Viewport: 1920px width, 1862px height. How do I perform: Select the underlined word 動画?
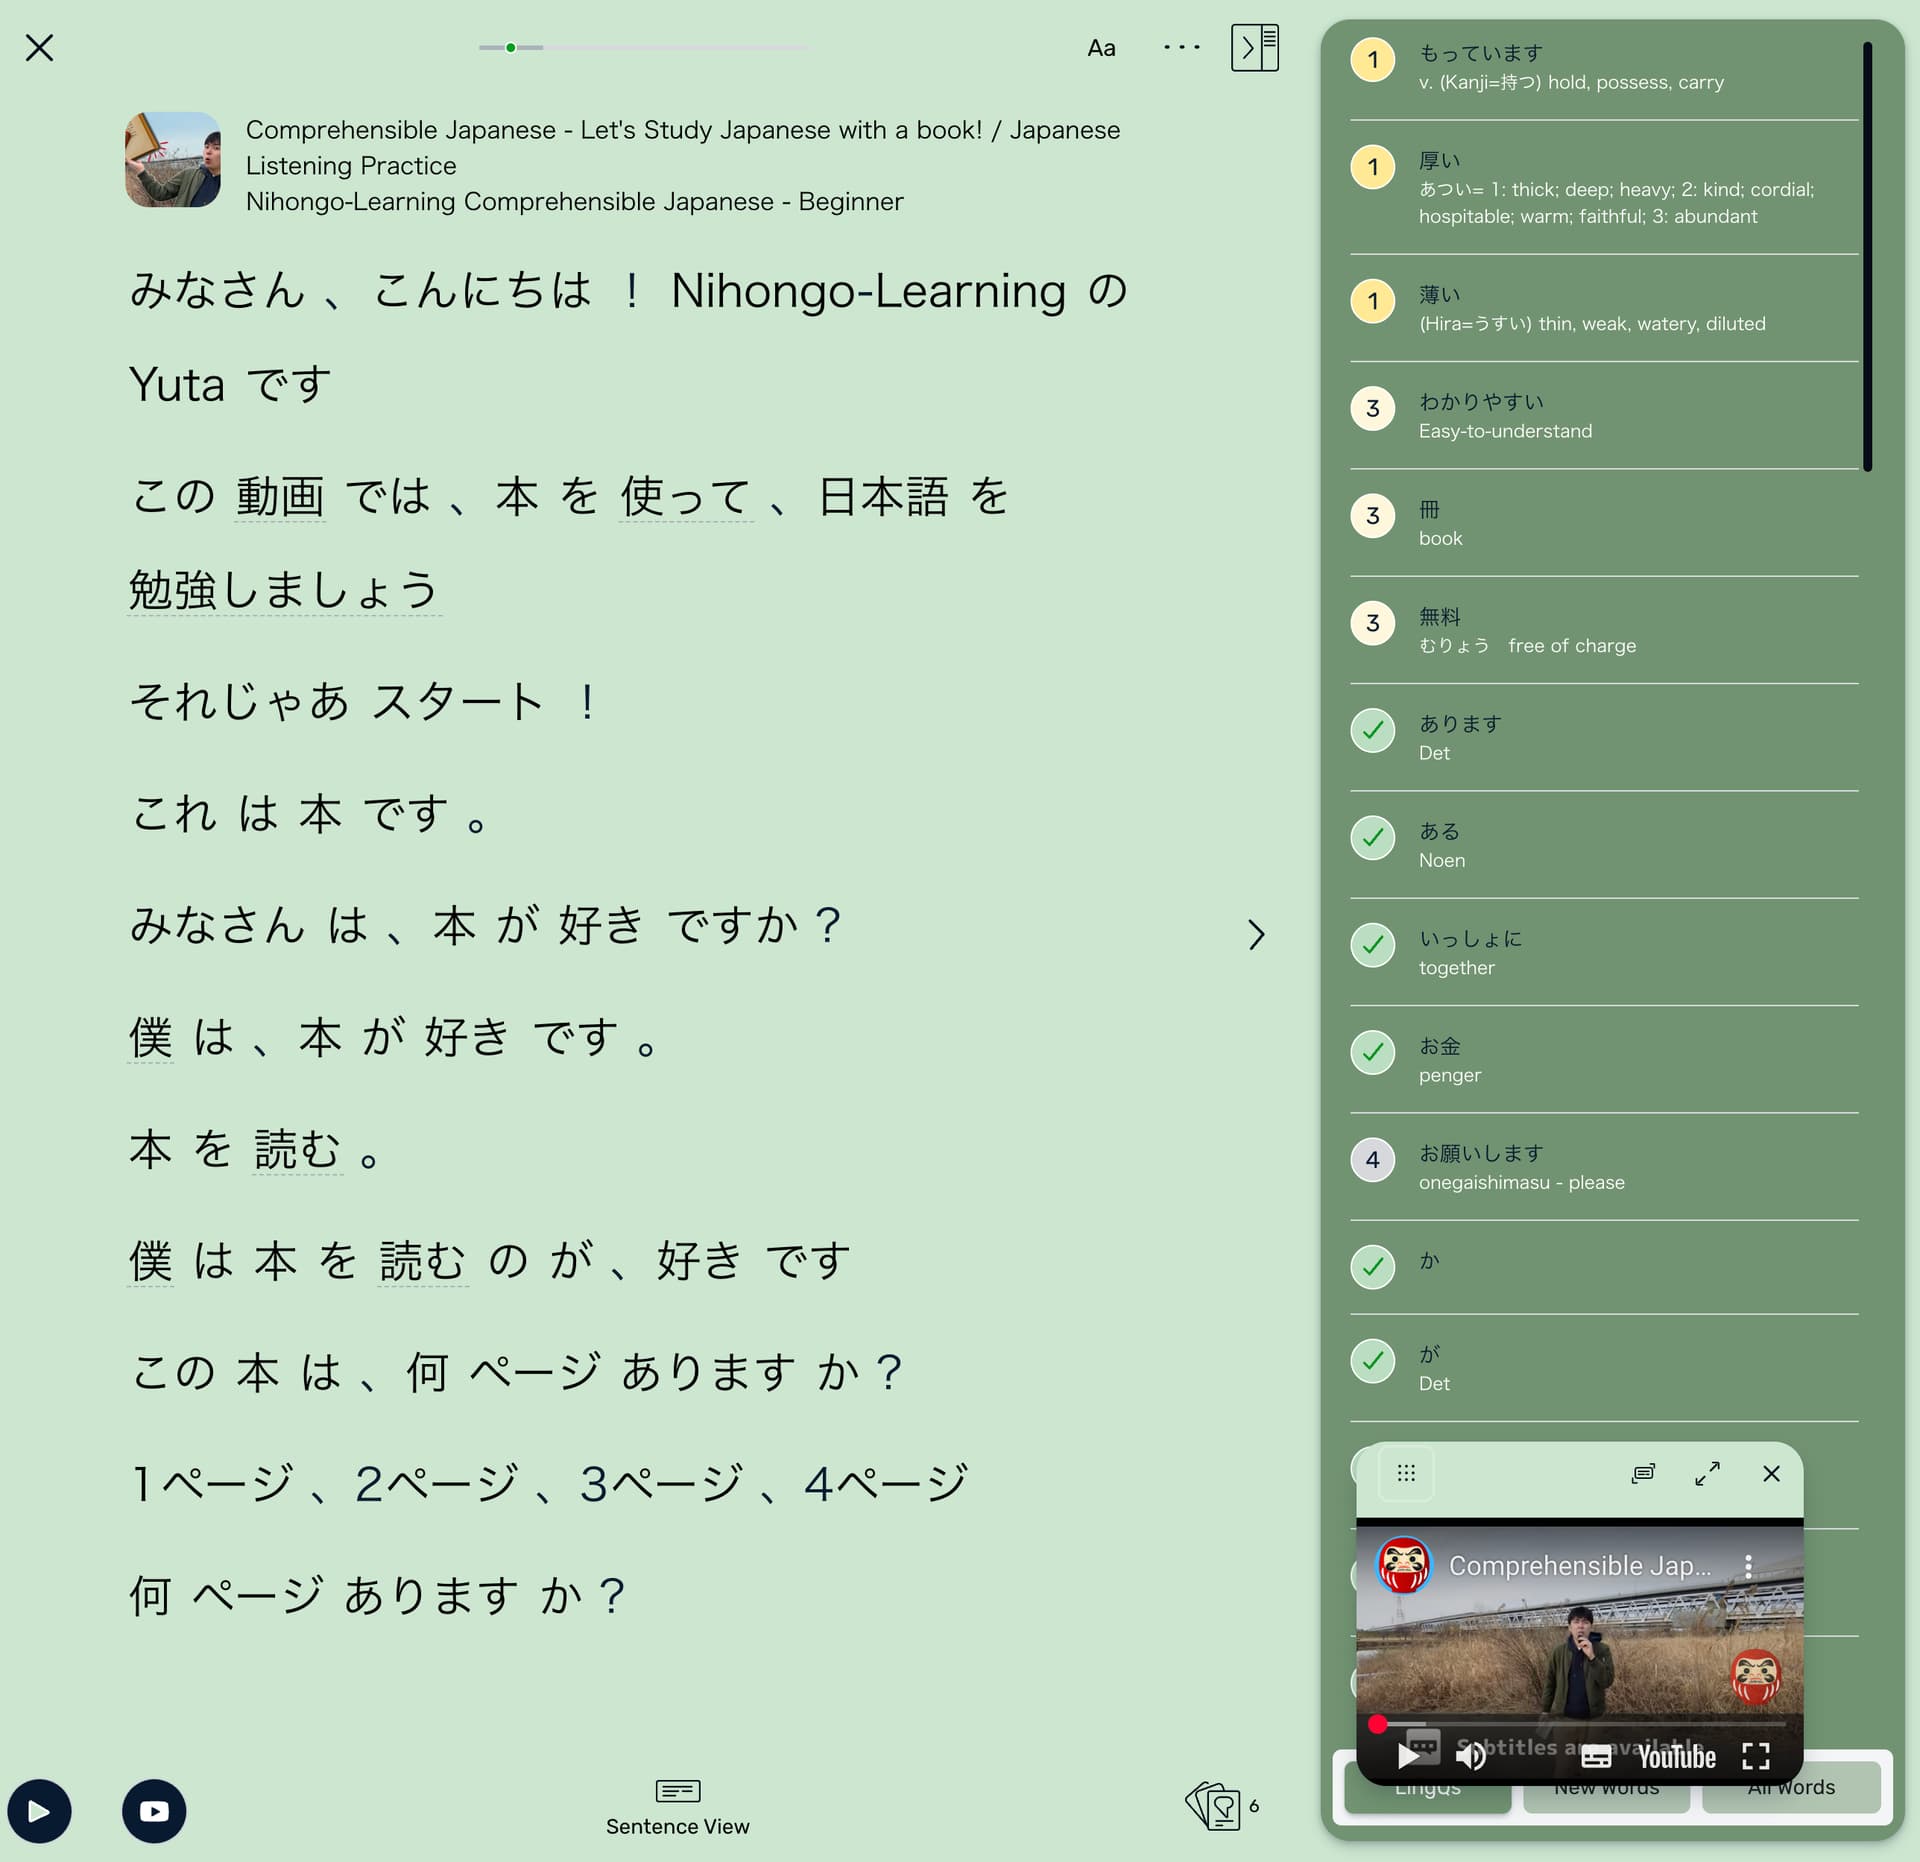[280, 496]
